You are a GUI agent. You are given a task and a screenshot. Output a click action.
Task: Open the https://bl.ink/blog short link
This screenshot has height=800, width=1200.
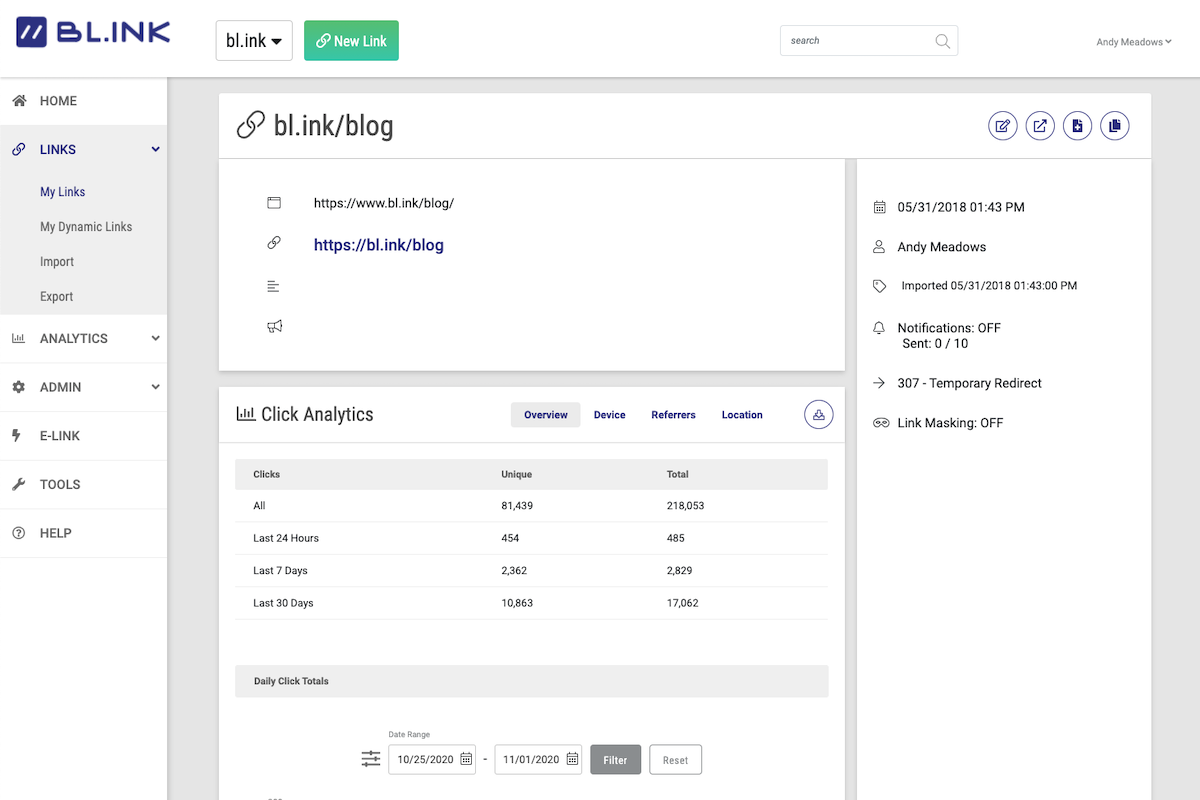(378, 245)
